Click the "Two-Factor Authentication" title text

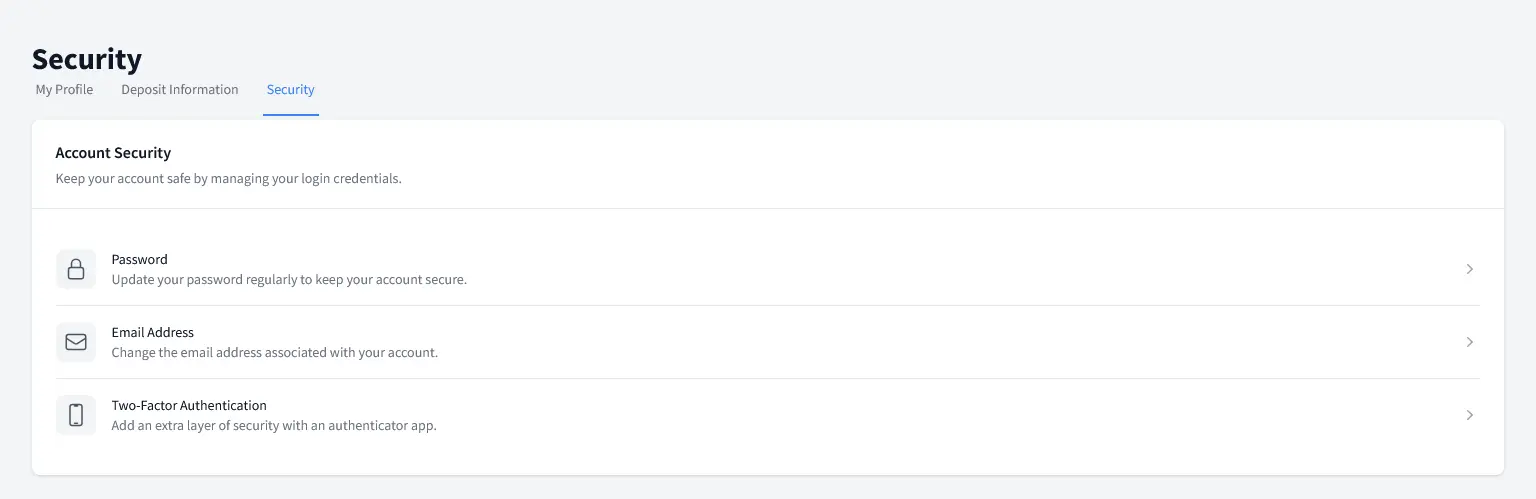point(189,405)
